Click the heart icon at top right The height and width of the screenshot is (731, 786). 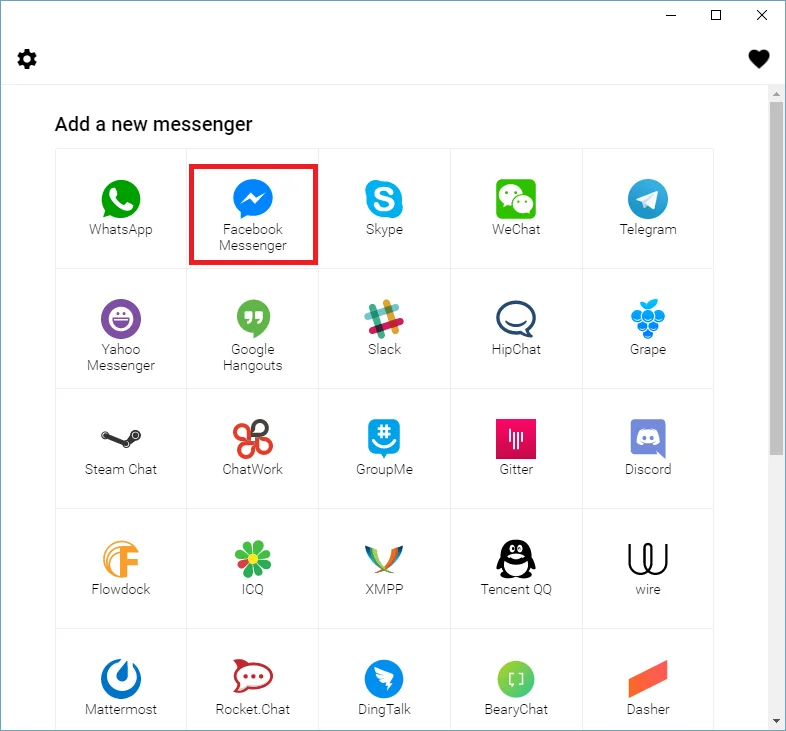759,59
